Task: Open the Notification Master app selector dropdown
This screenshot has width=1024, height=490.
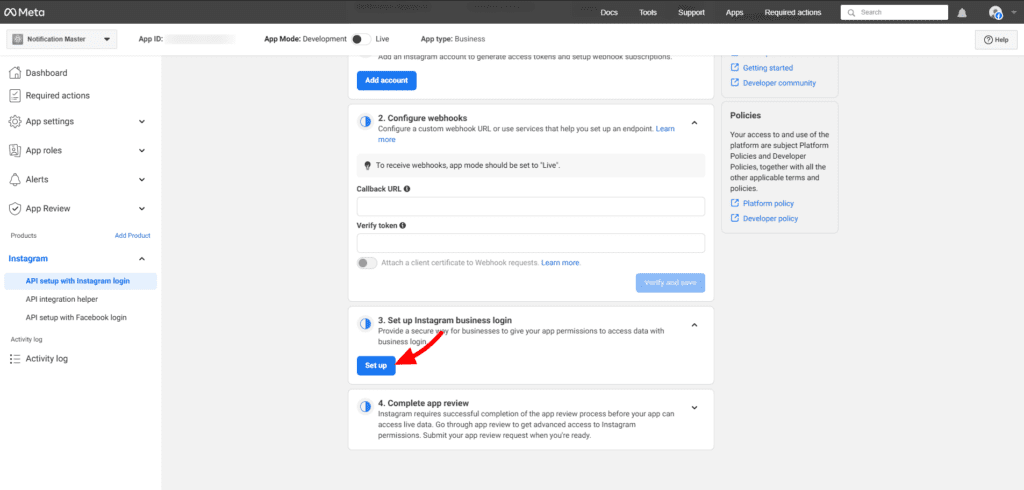Action: [62, 39]
